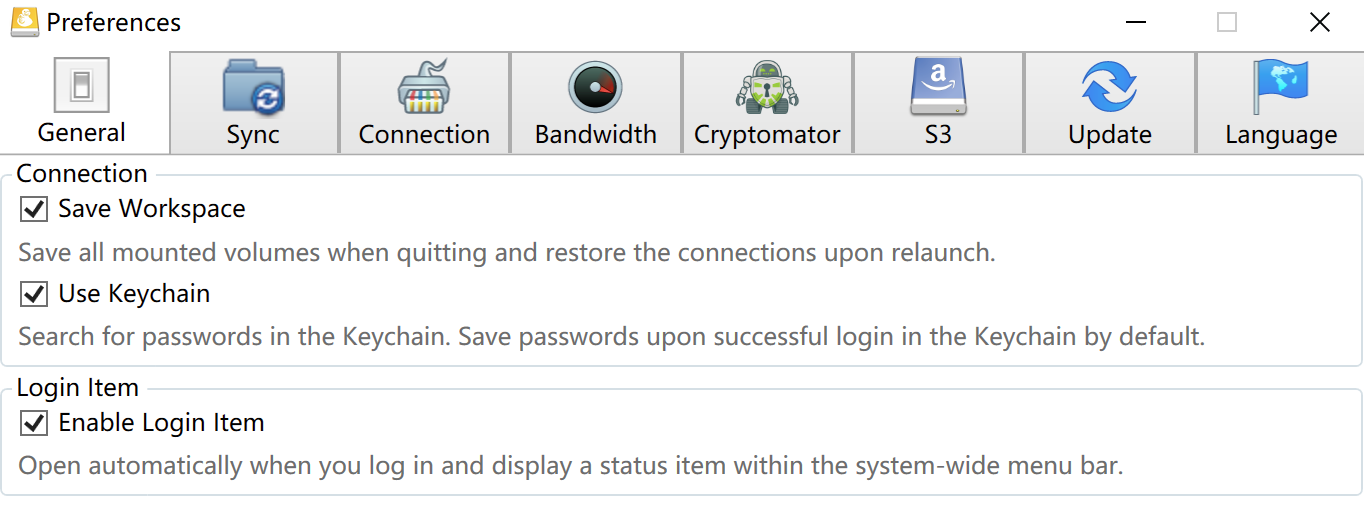Click the Update circular arrows icon
This screenshot has height=516, width=1364.
coord(1110,87)
